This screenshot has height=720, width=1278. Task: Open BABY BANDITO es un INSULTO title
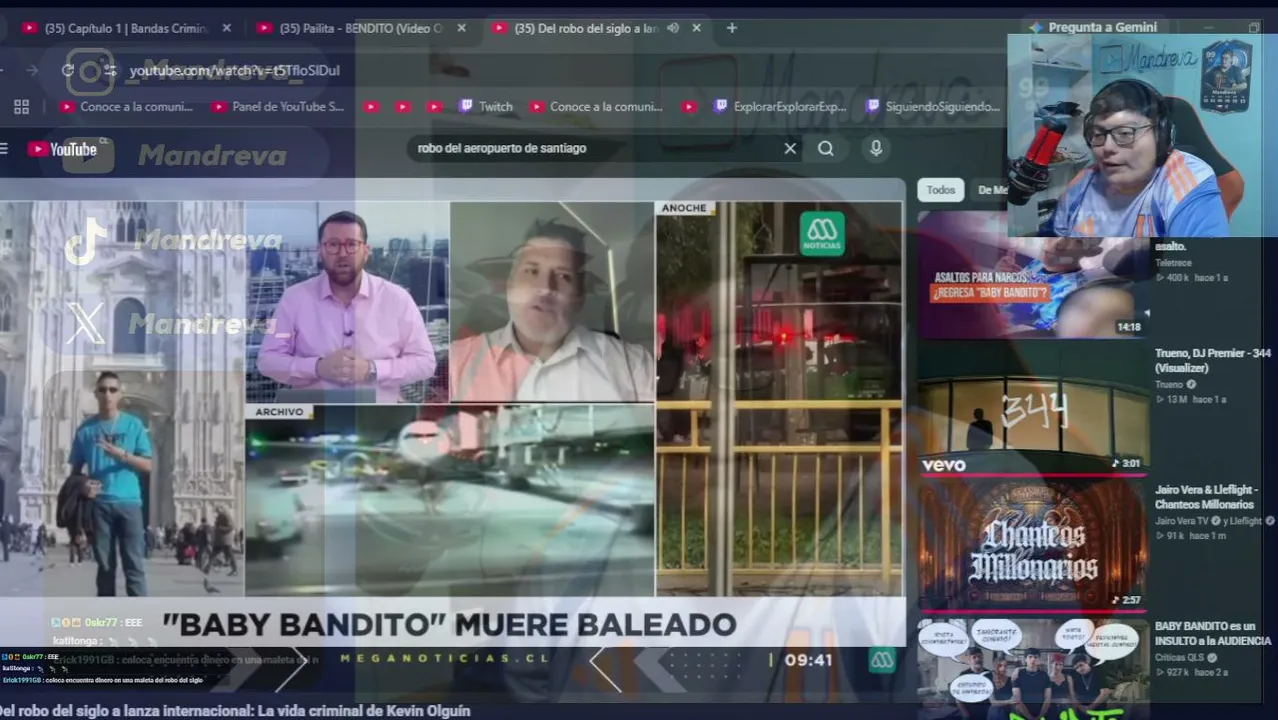click(x=1212, y=633)
